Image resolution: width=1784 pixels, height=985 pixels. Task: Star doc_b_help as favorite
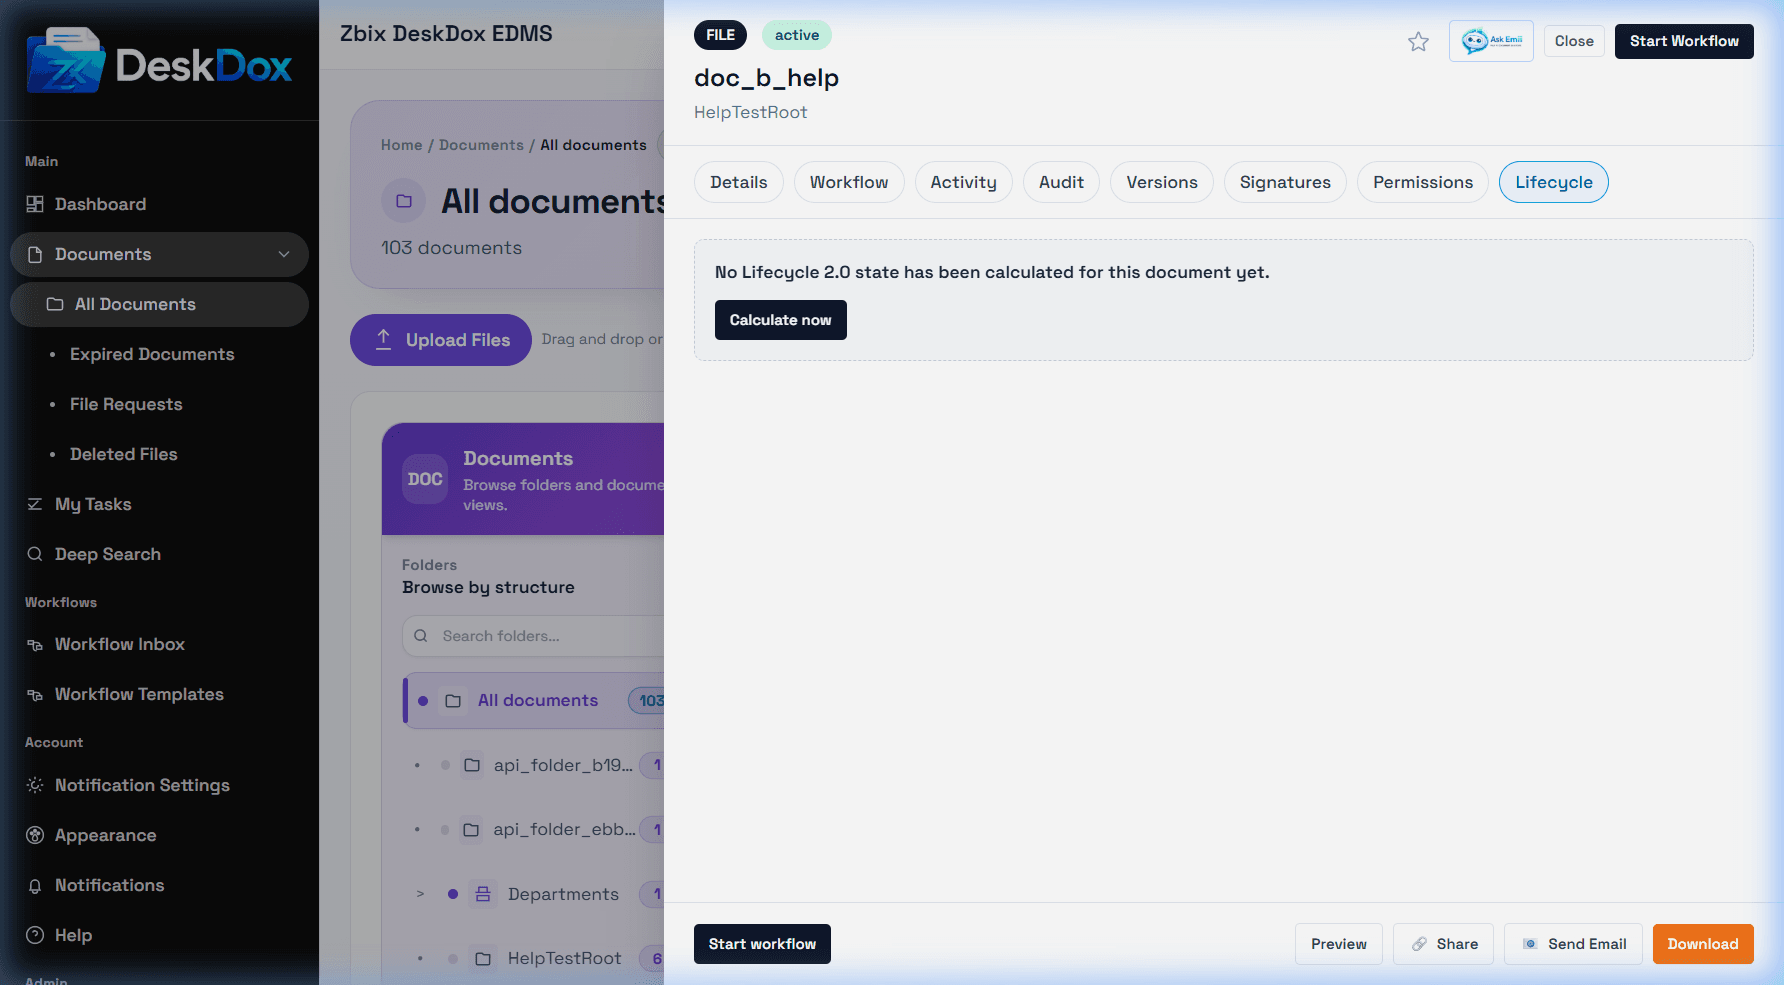[1418, 41]
